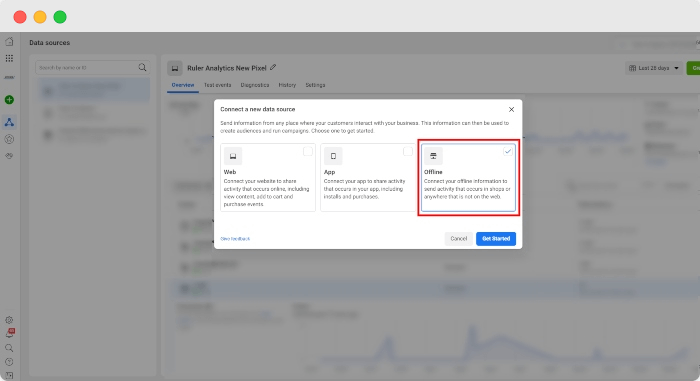
Task: Close the Connect a new data source dialog
Action: [x=512, y=109]
